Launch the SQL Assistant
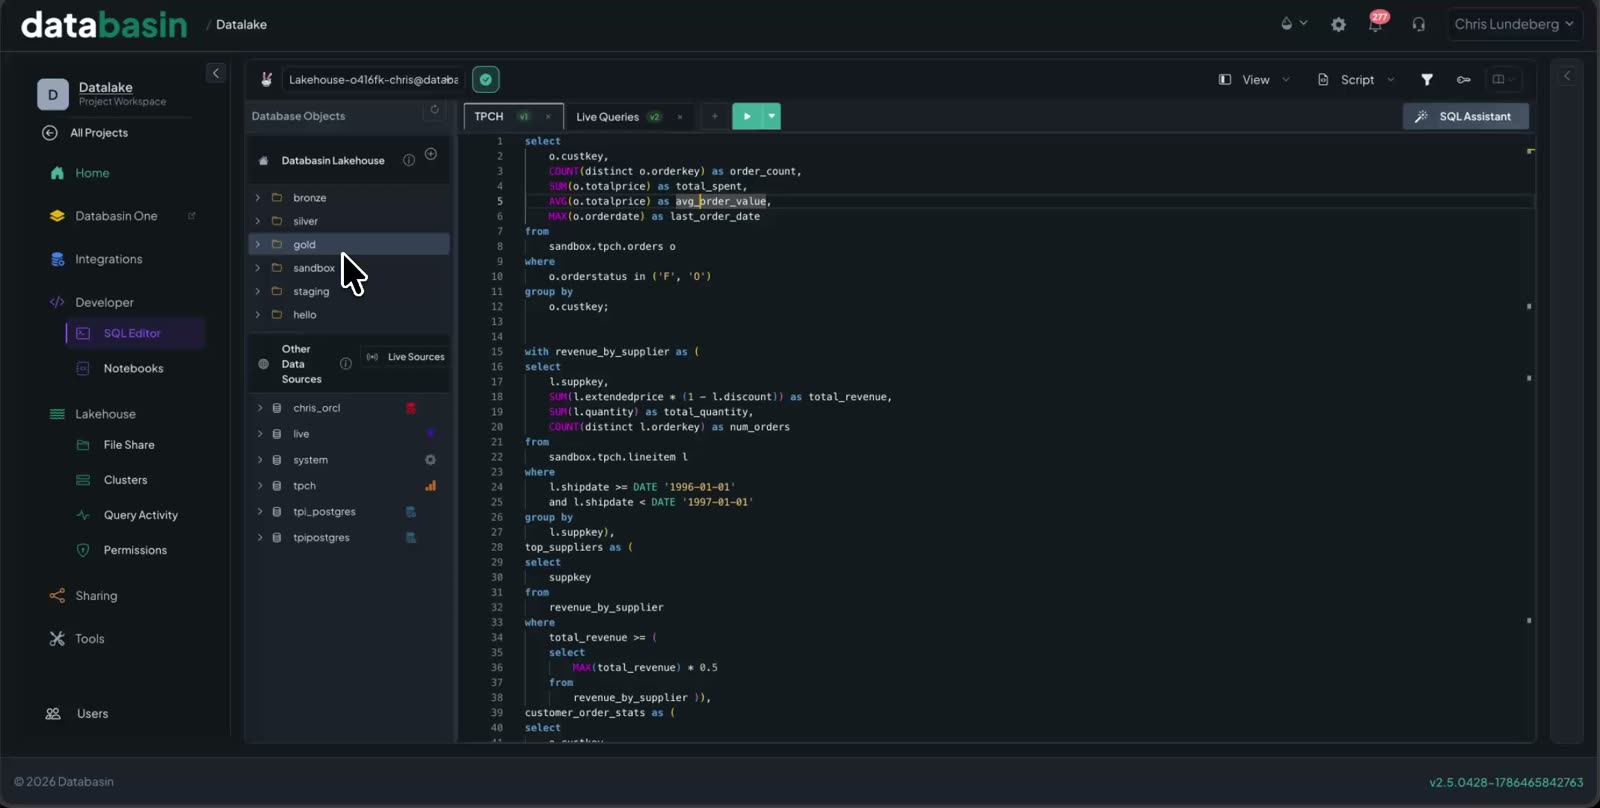The height and width of the screenshot is (808, 1600). [1465, 116]
